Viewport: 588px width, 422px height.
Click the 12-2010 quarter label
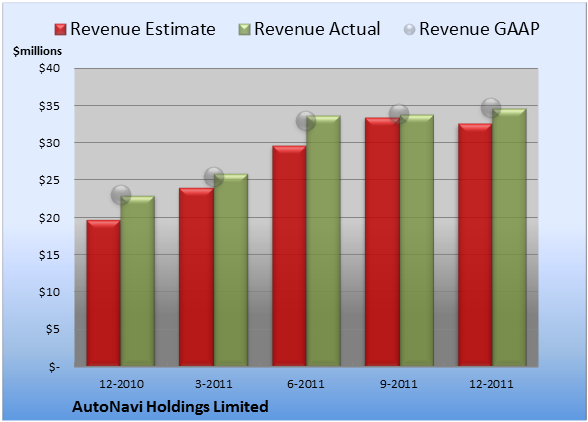121,384
